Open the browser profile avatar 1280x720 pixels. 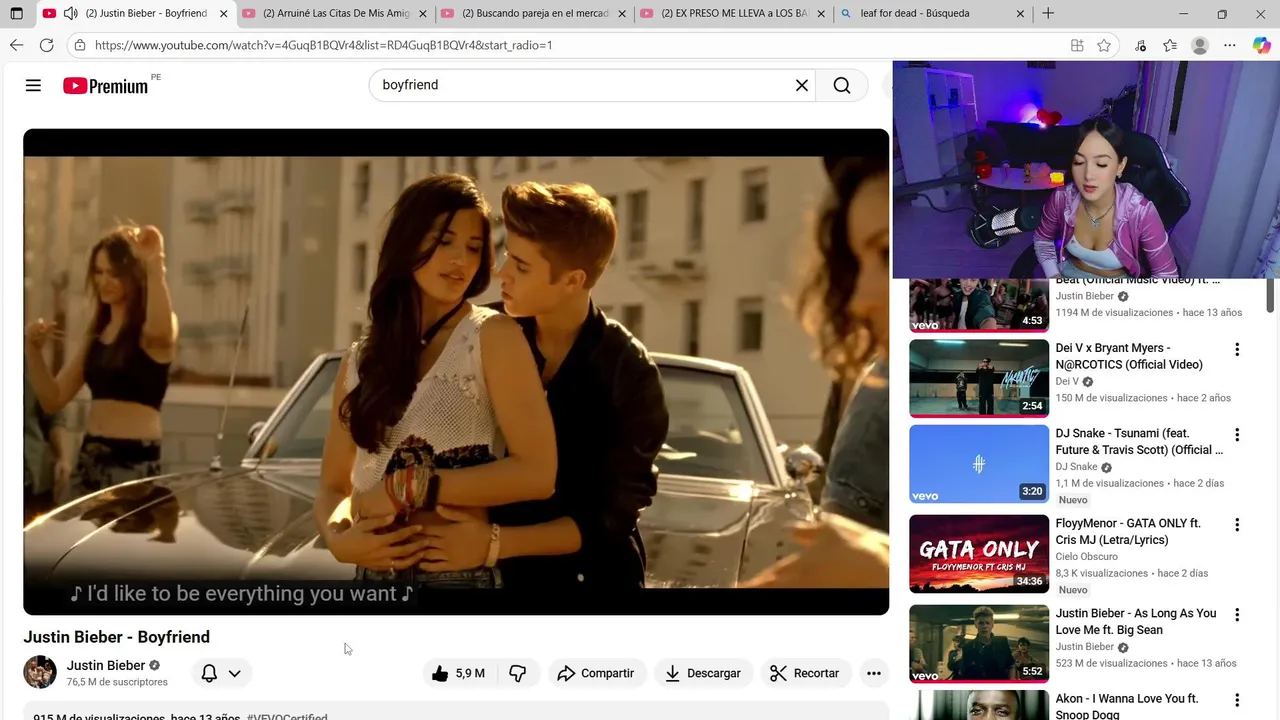coord(1200,45)
